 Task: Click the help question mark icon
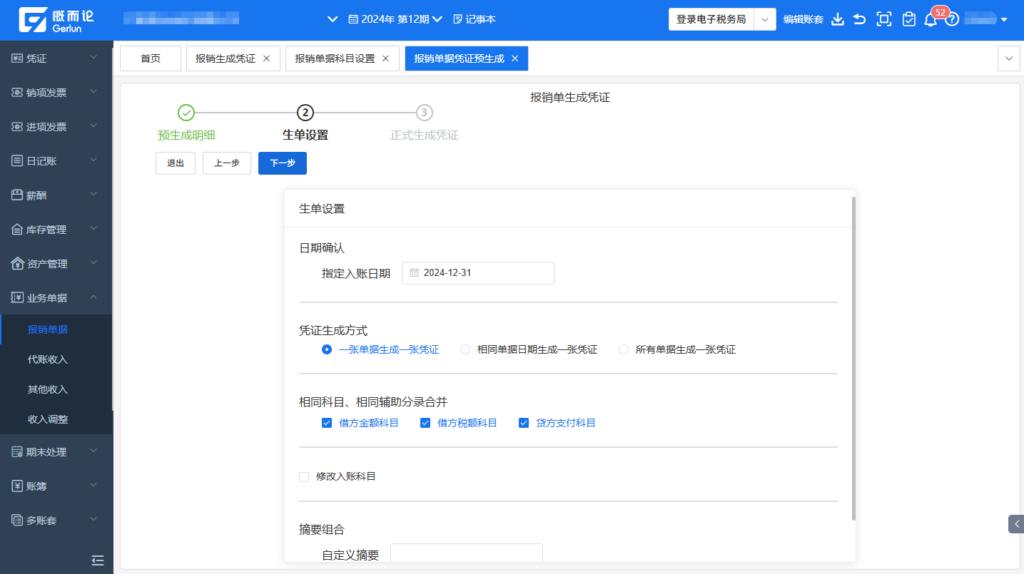point(952,19)
